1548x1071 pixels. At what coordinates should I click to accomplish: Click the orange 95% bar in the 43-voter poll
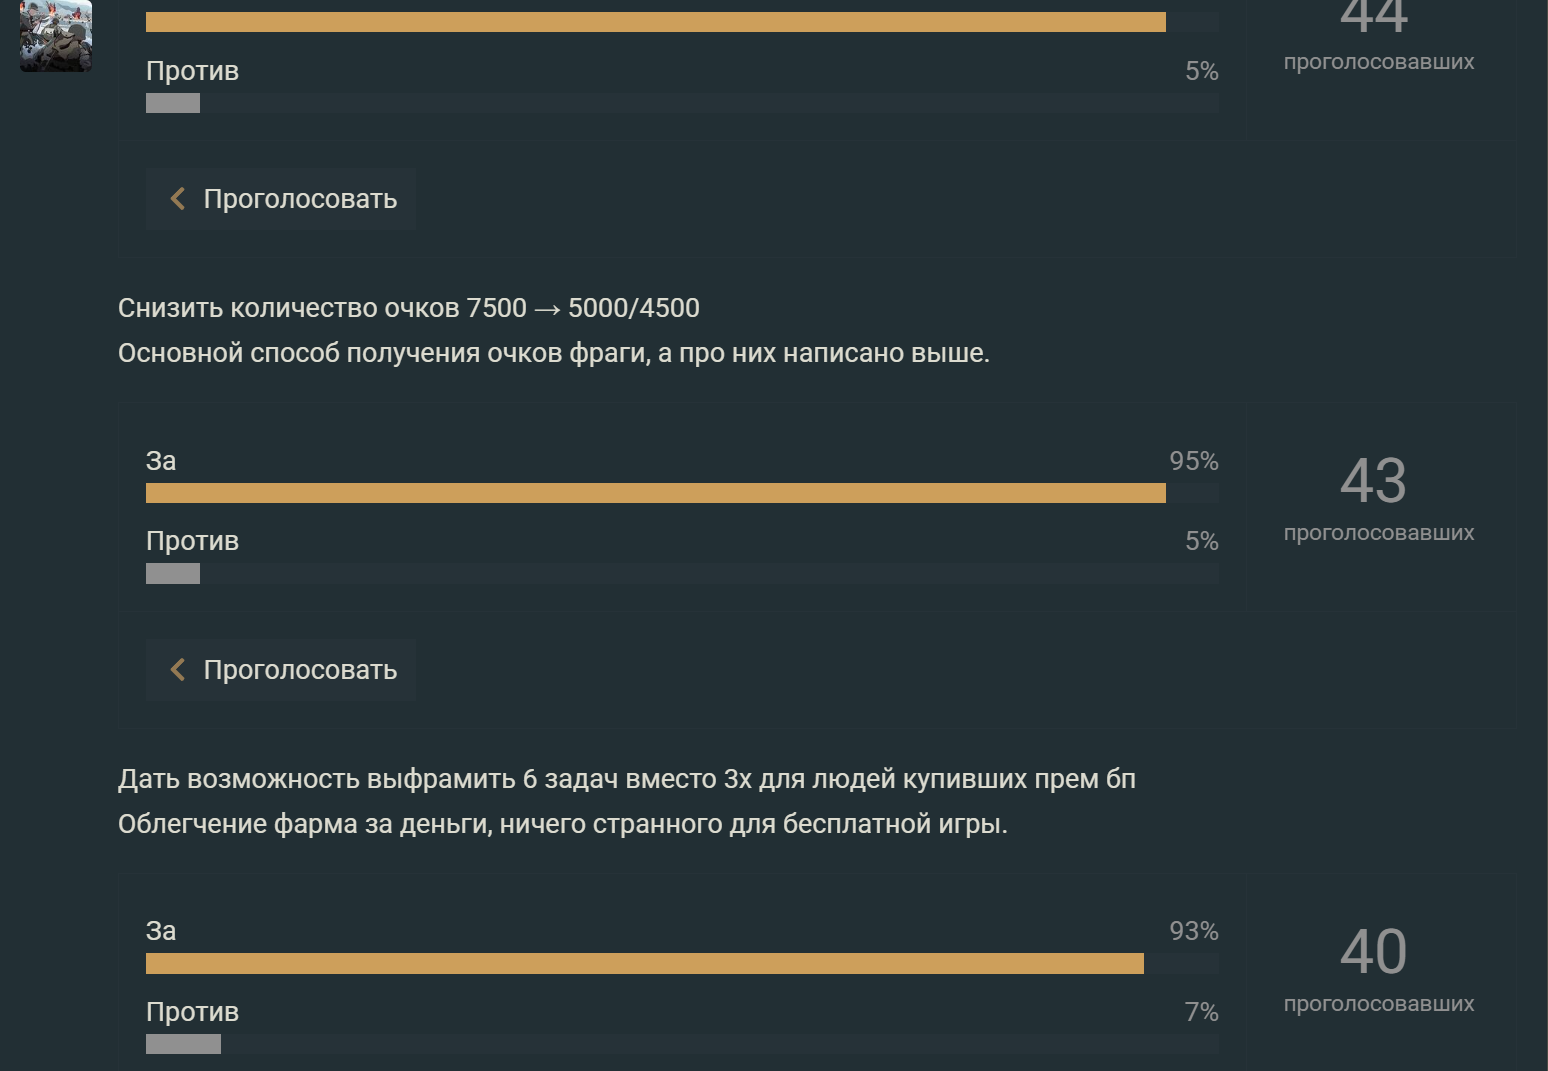(x=655, y=493)
